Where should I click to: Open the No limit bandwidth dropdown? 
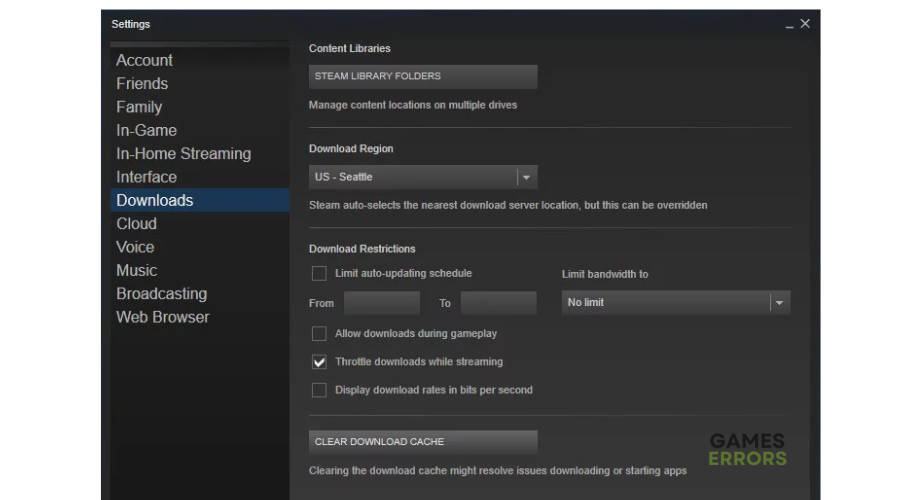coord(676,303)
